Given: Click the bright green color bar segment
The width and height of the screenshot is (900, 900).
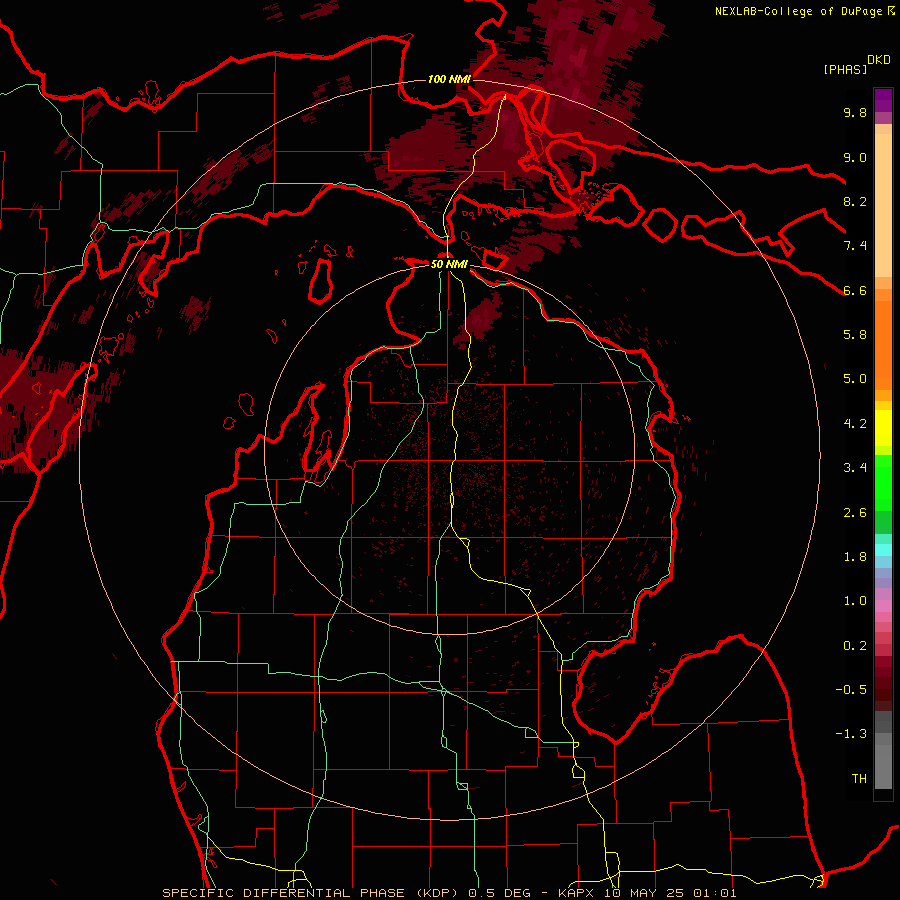Looking at the screenshot, I should coord(883,482).
